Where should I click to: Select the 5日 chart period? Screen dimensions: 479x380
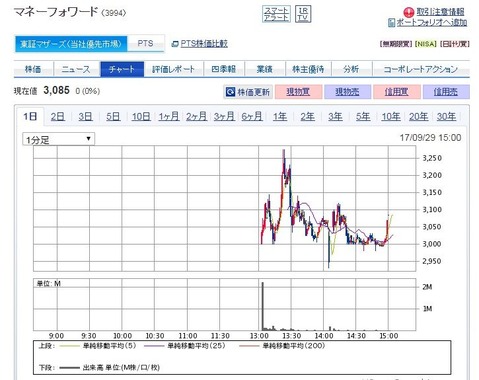[113, 116]
